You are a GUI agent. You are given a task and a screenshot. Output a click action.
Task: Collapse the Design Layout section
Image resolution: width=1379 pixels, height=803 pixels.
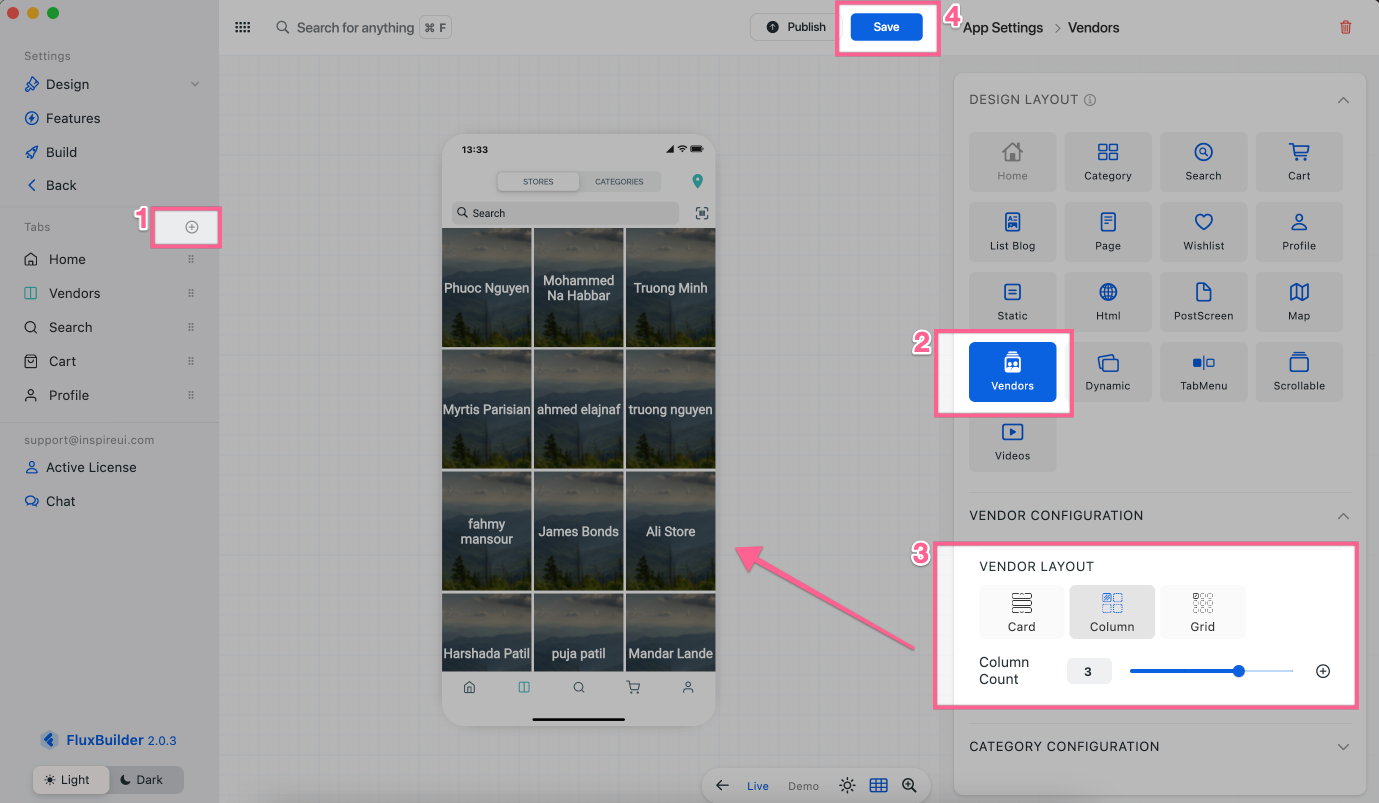click(x=1343, y=100)
